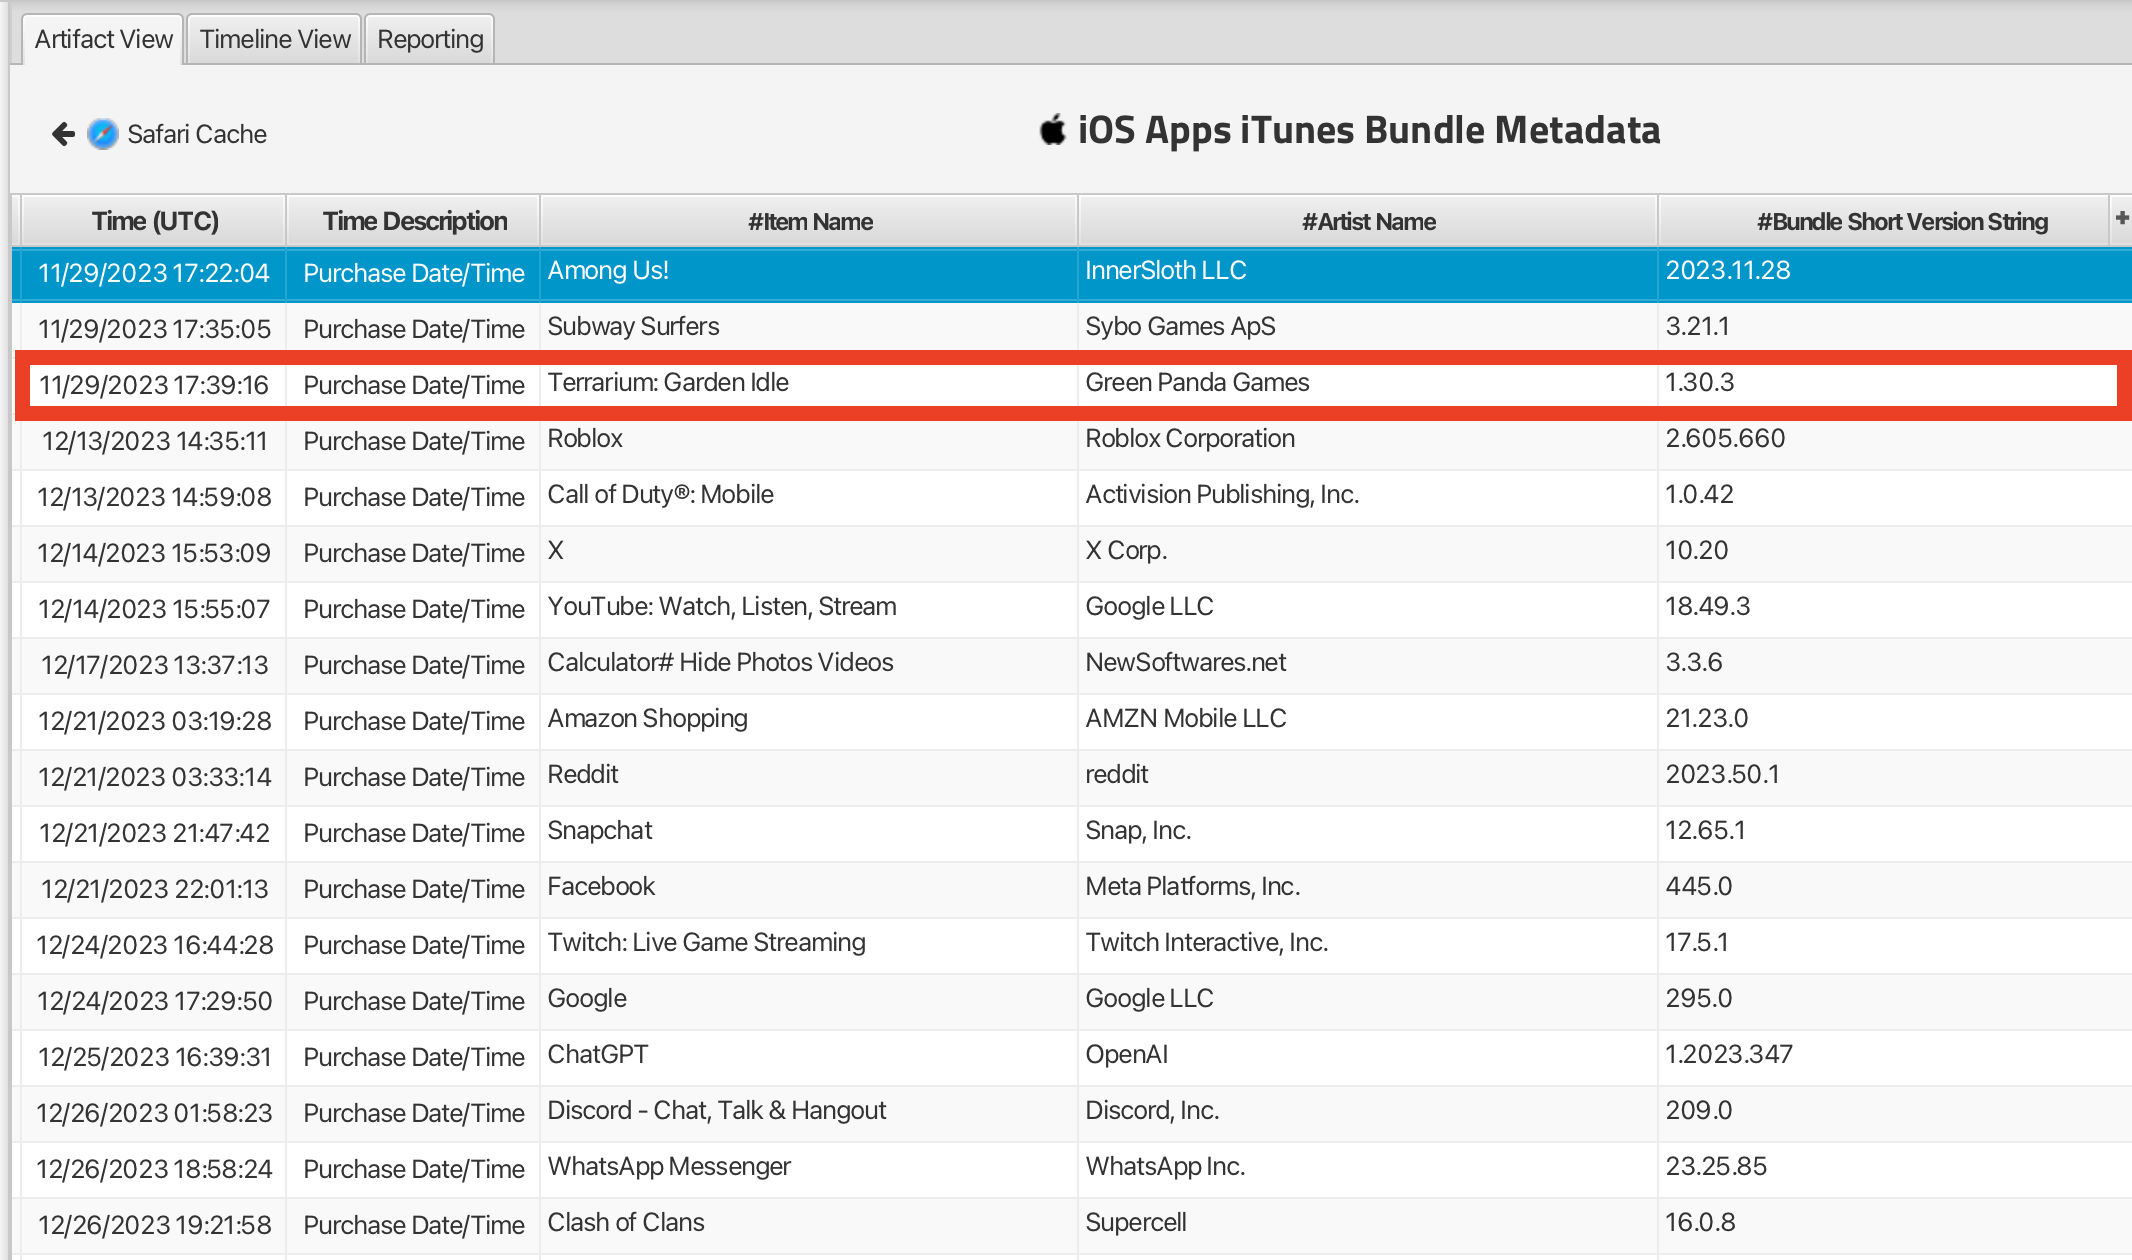2132x1260 pixels.
Task: Go back to Safari Cache link
Action: point(197,134)
